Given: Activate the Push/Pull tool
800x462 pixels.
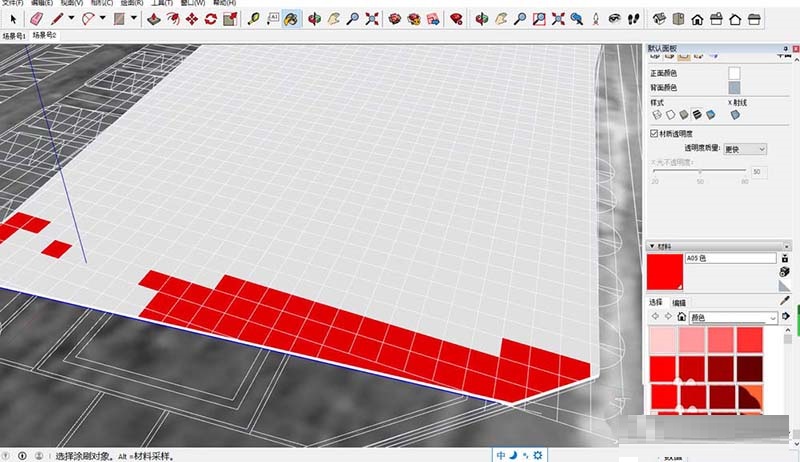Looking at the screenshot, I should 154,19.
